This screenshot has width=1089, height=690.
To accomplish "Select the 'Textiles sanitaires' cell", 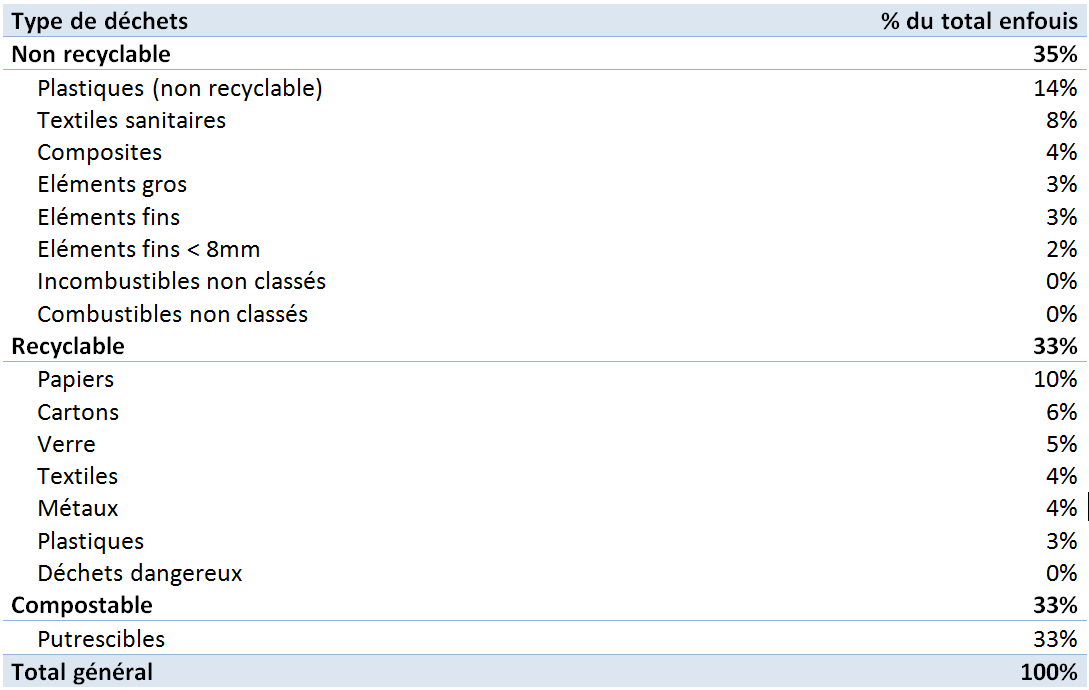I will [131, 120].
